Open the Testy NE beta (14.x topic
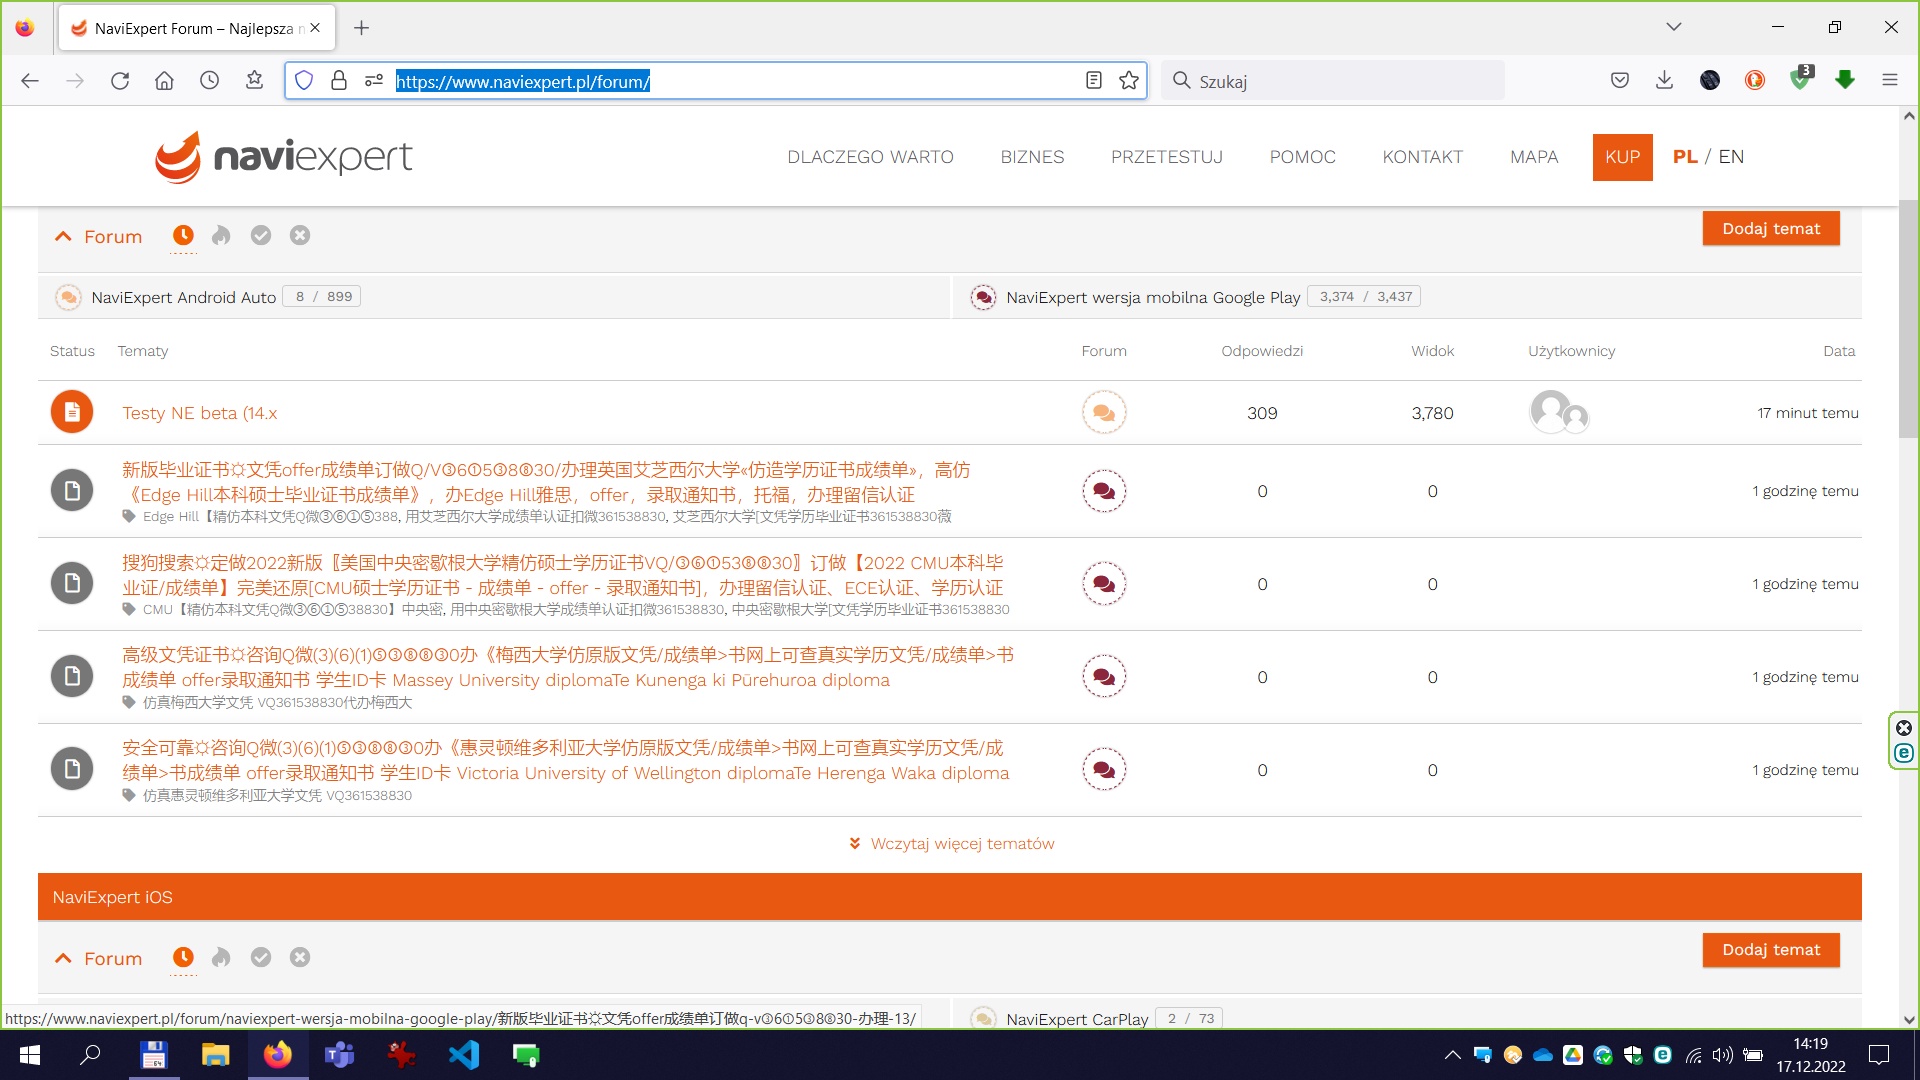 point(200,413)
